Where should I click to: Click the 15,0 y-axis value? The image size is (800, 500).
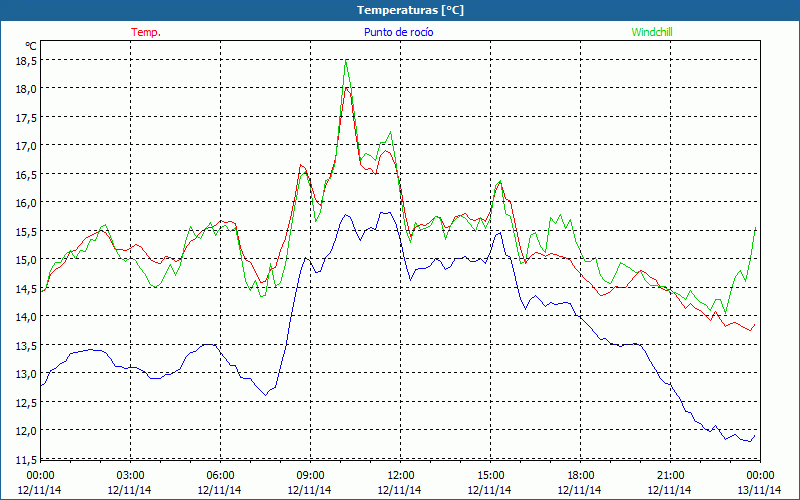click(28, 260)
